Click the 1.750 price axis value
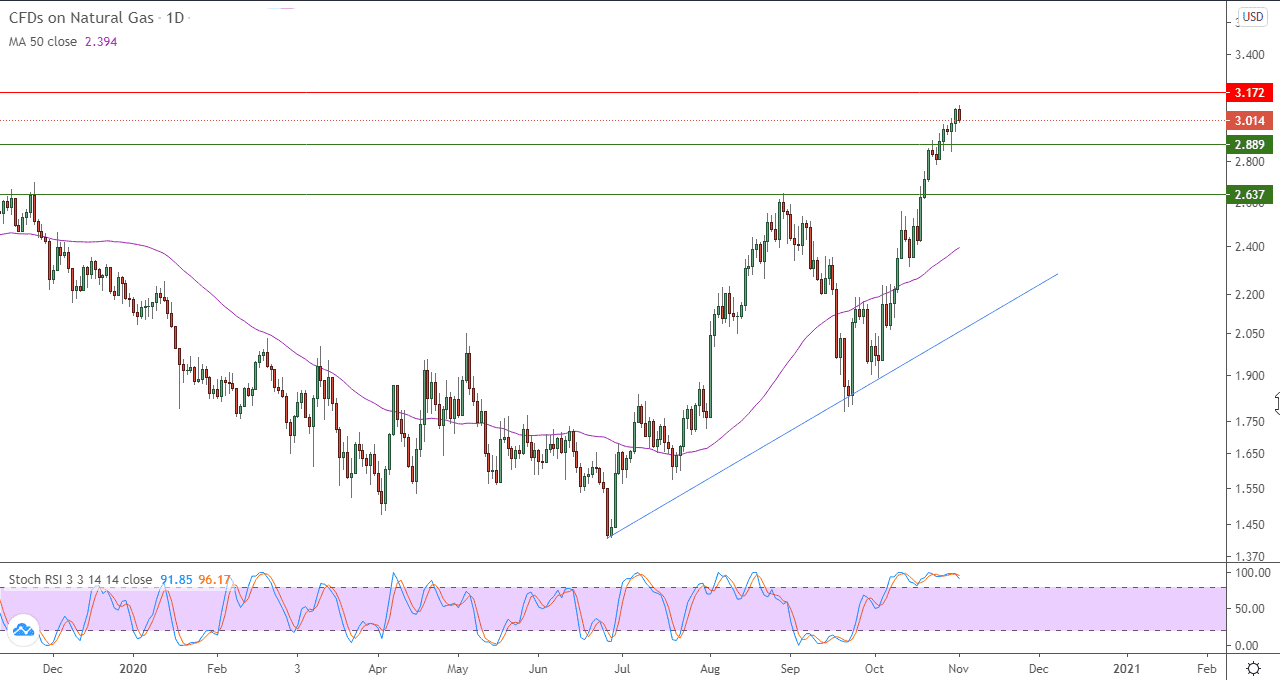The image size is (1280, 680). pos(1250,422)
